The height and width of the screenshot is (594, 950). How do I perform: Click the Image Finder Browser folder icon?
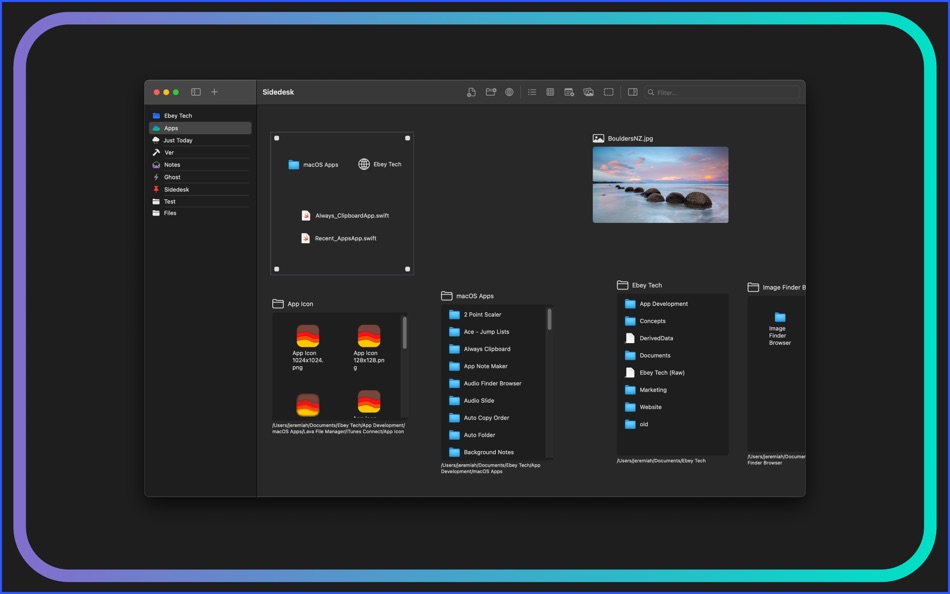(x=780, y=317)
